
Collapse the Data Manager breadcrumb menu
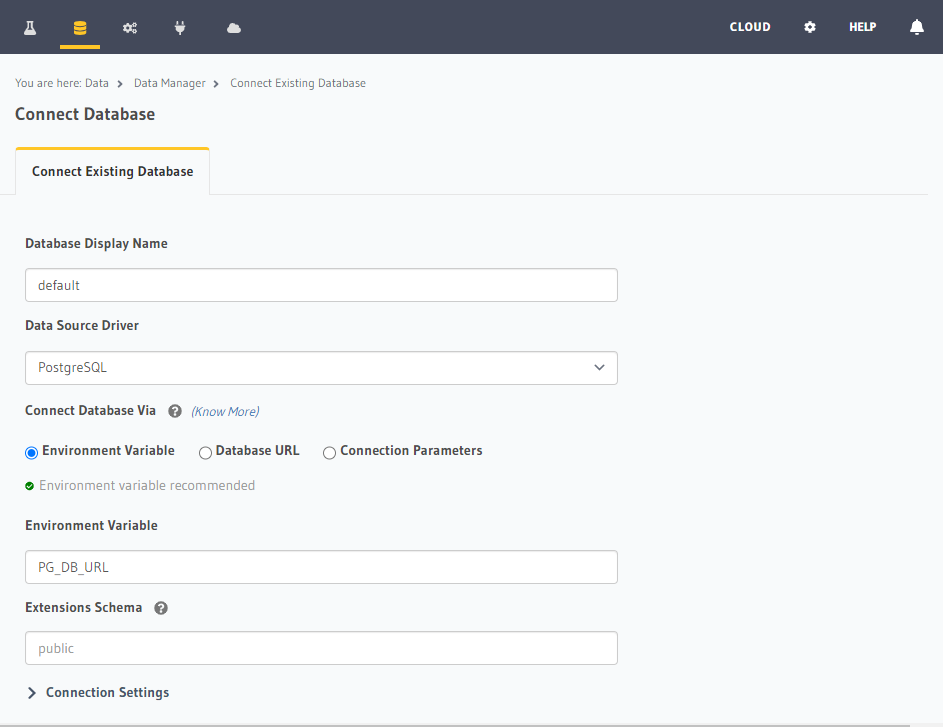[169, 83]
